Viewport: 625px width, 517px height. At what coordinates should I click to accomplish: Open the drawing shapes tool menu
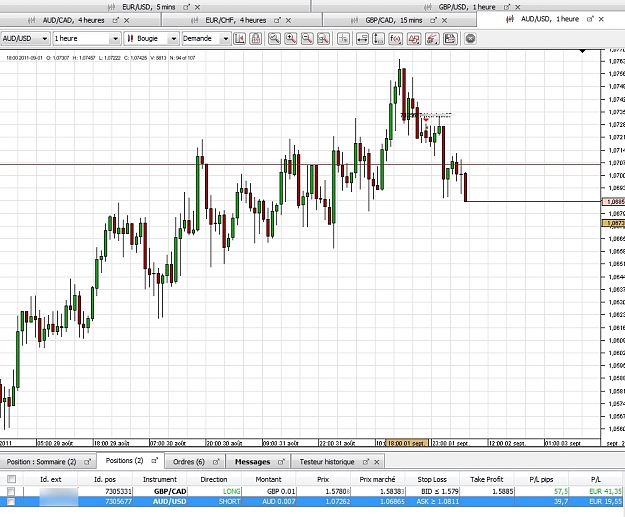414,39
